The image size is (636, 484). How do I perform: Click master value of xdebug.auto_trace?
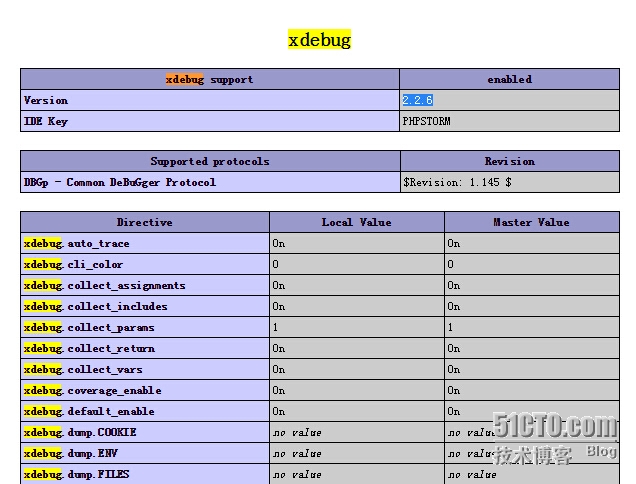454,243
